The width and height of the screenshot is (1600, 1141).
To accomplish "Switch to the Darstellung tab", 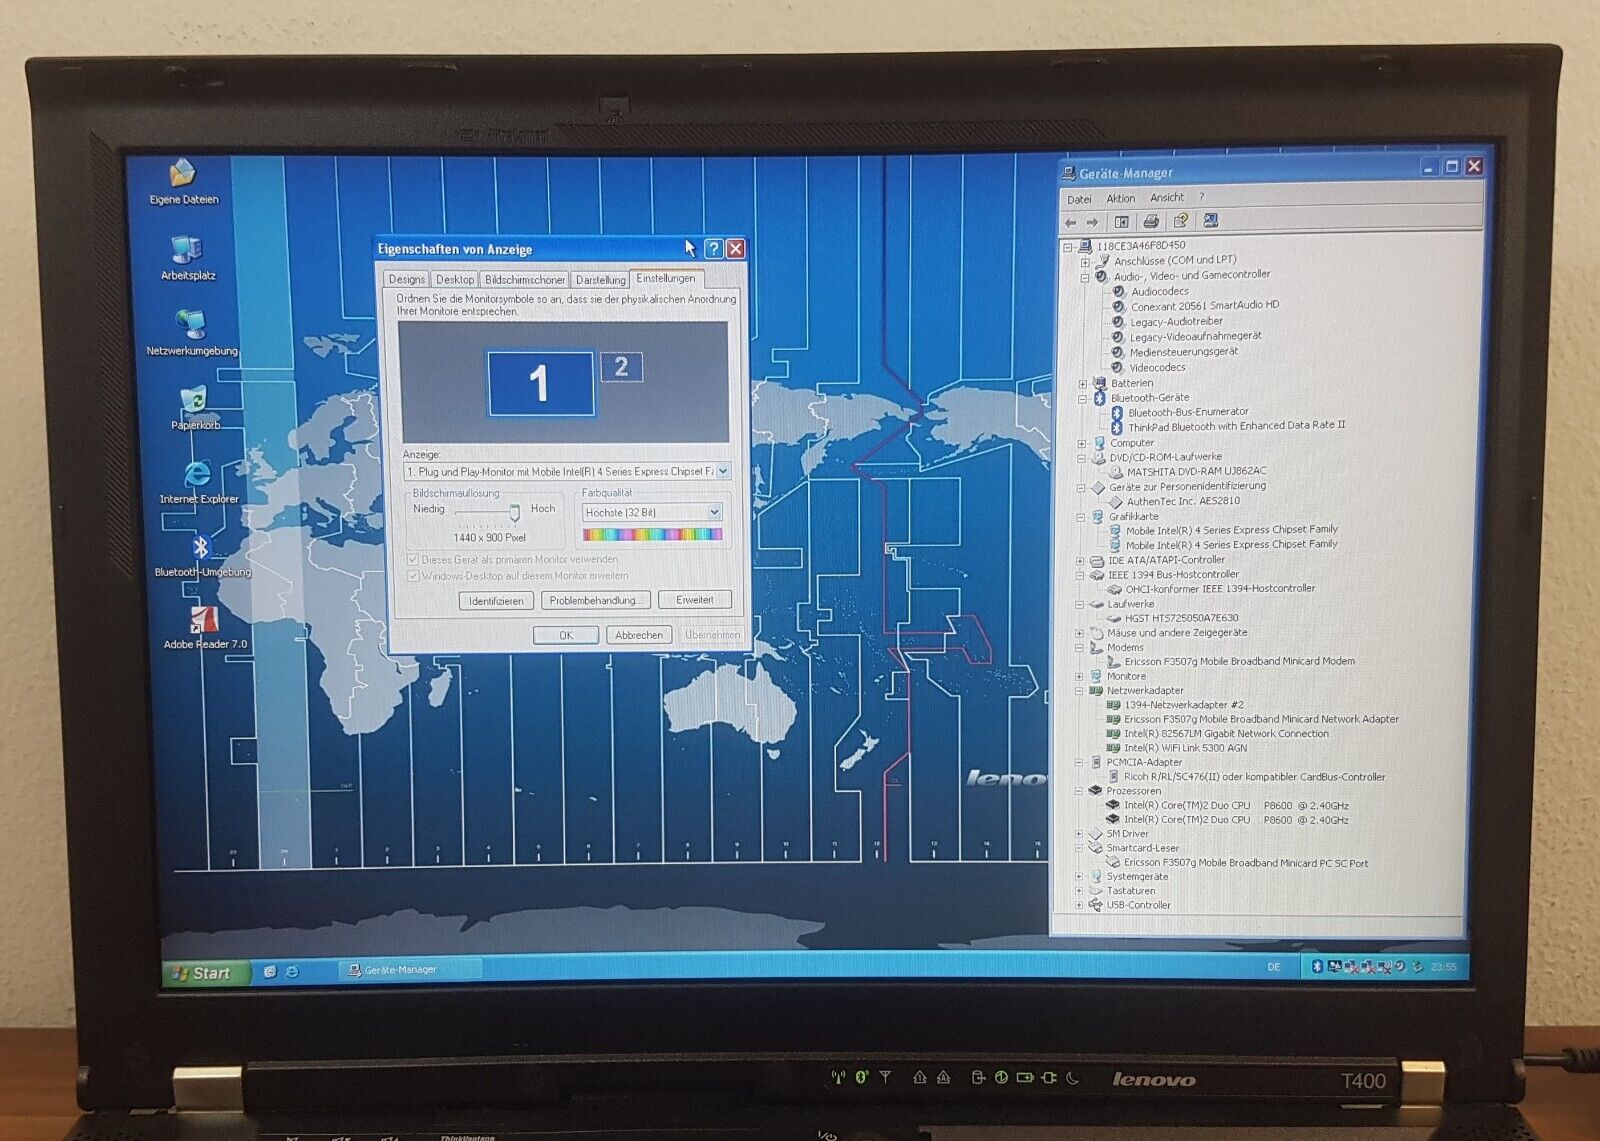I will tap(600, 280).
